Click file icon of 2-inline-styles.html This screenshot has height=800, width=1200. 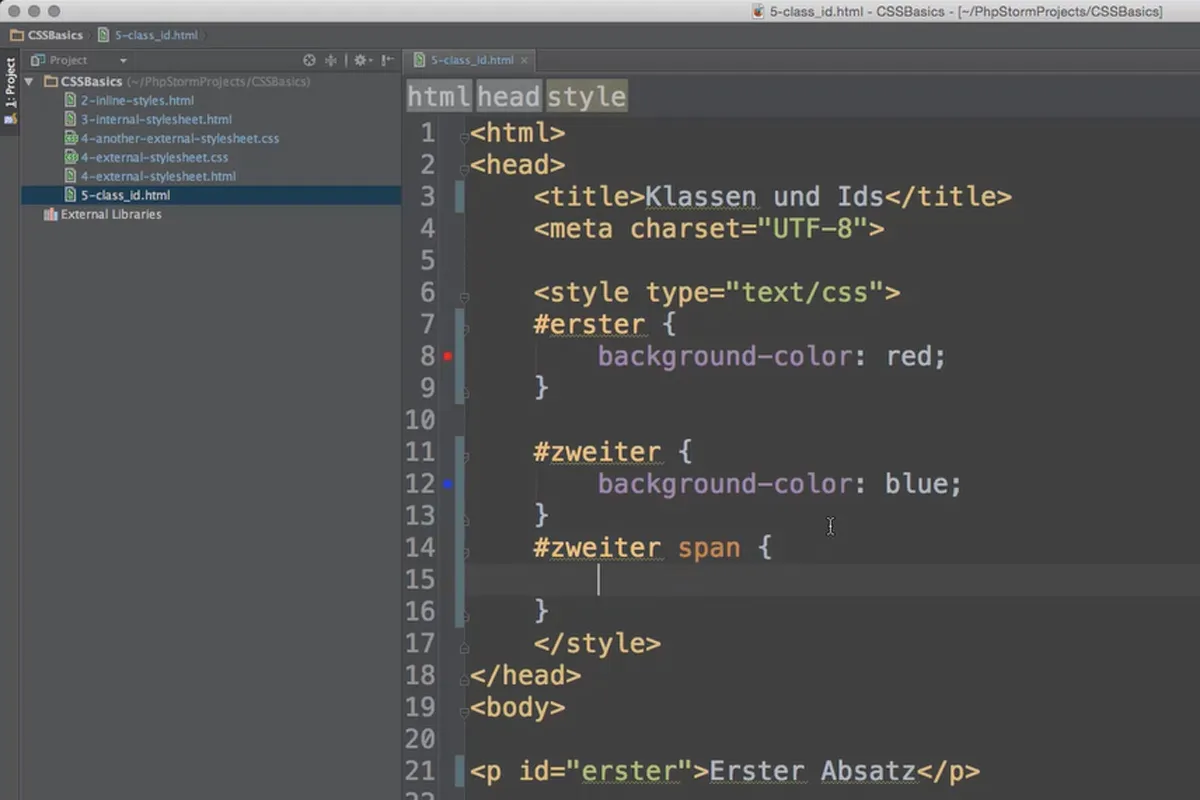coord(71,100)
